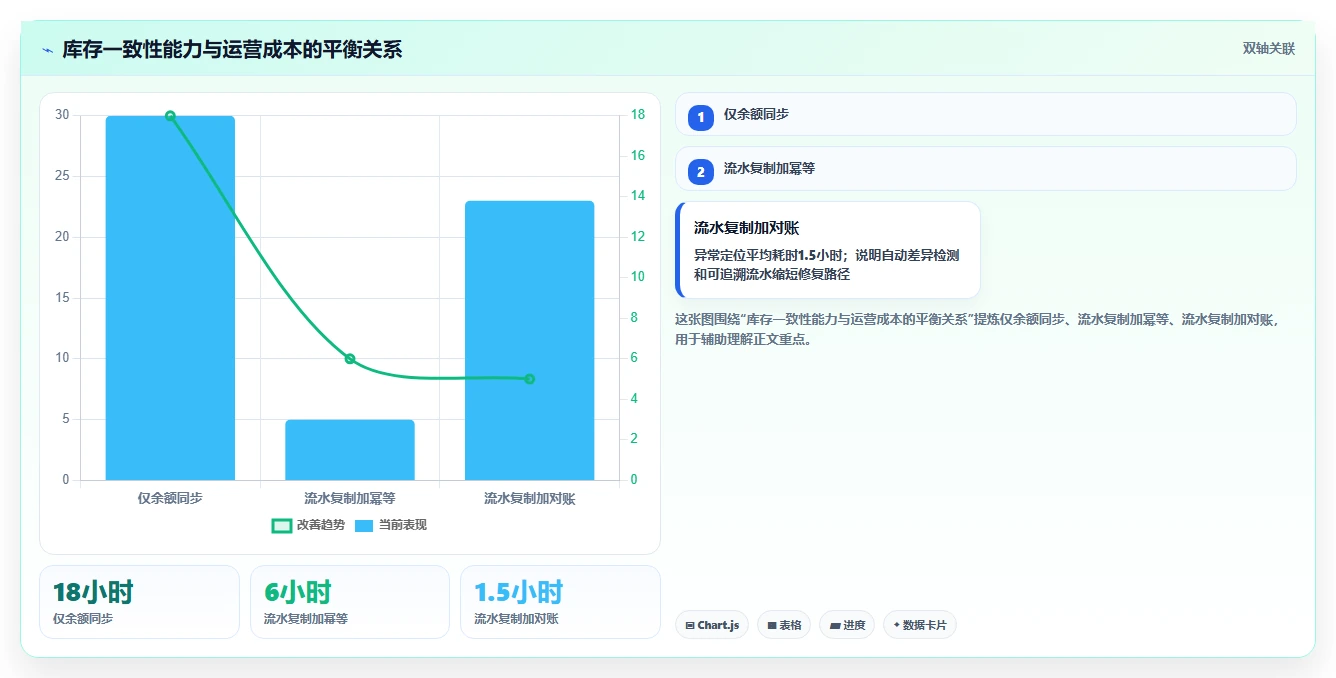Click the x-axis label 流水复制加幂等

350,497
